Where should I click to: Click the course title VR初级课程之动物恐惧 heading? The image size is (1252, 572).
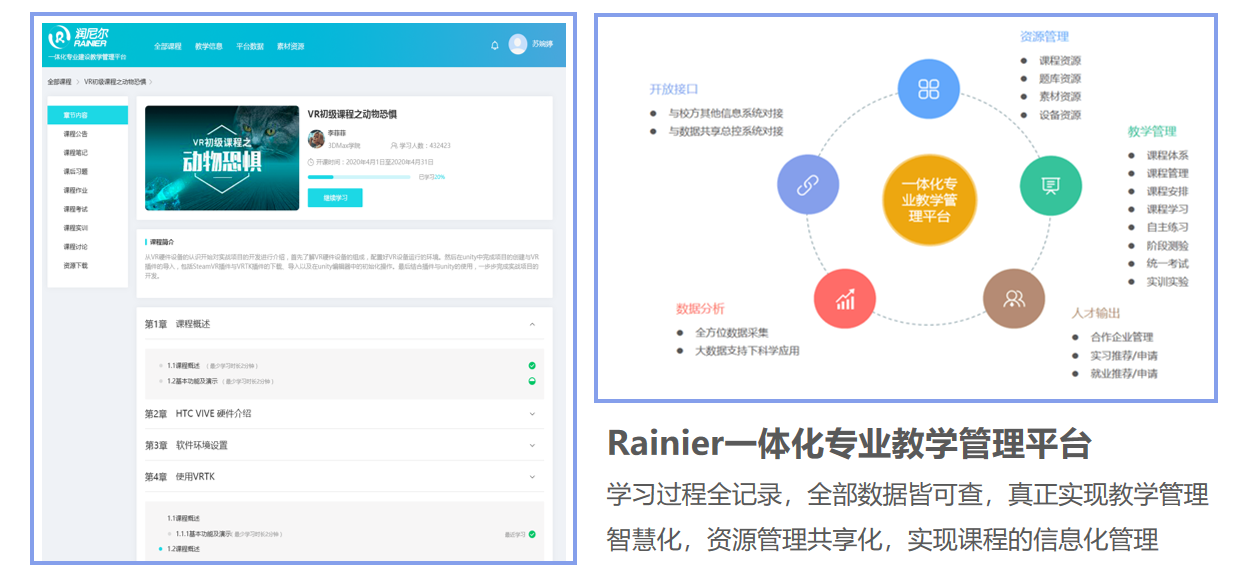click(x=353, y=115)
